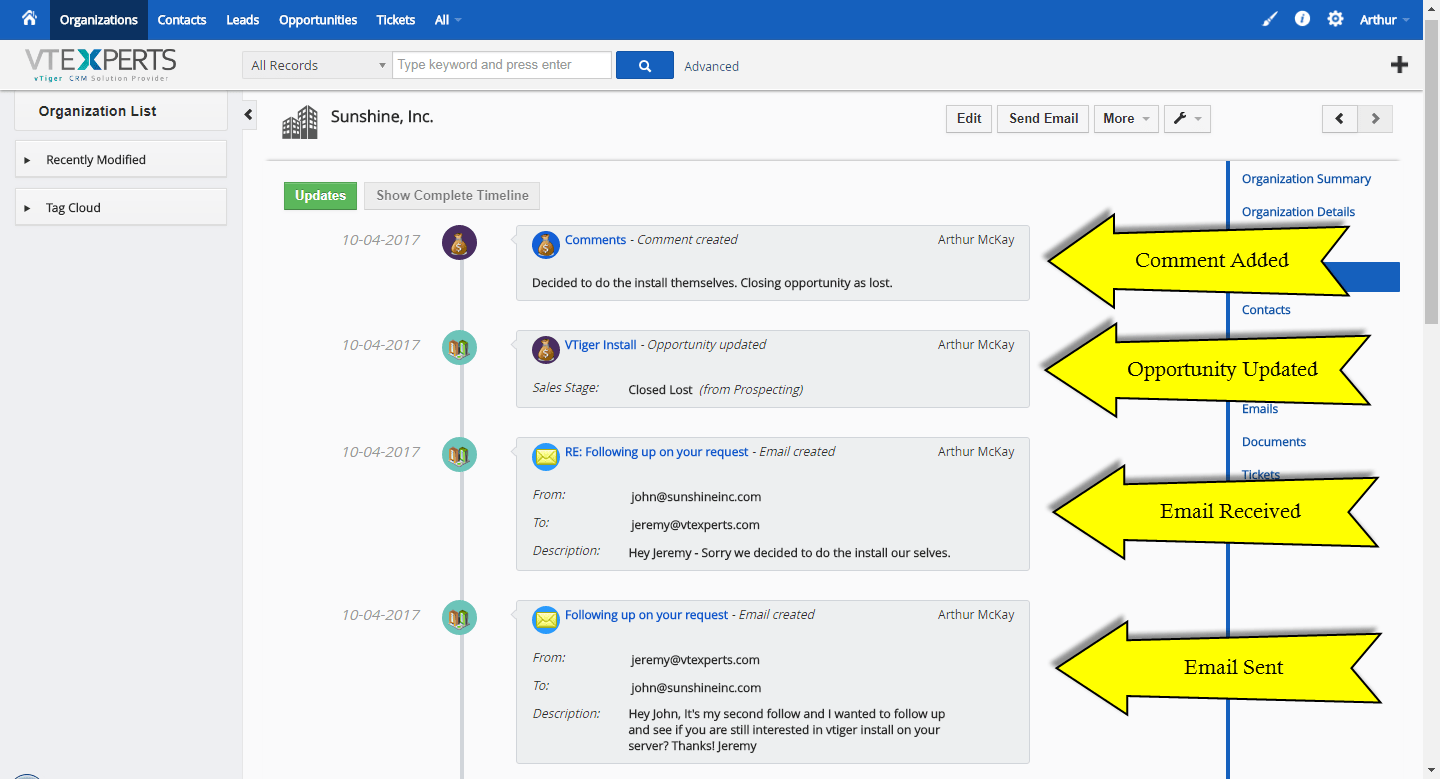Open the theme customizer paintbrush icon
1440x779 pixels.
point(1269,18)
